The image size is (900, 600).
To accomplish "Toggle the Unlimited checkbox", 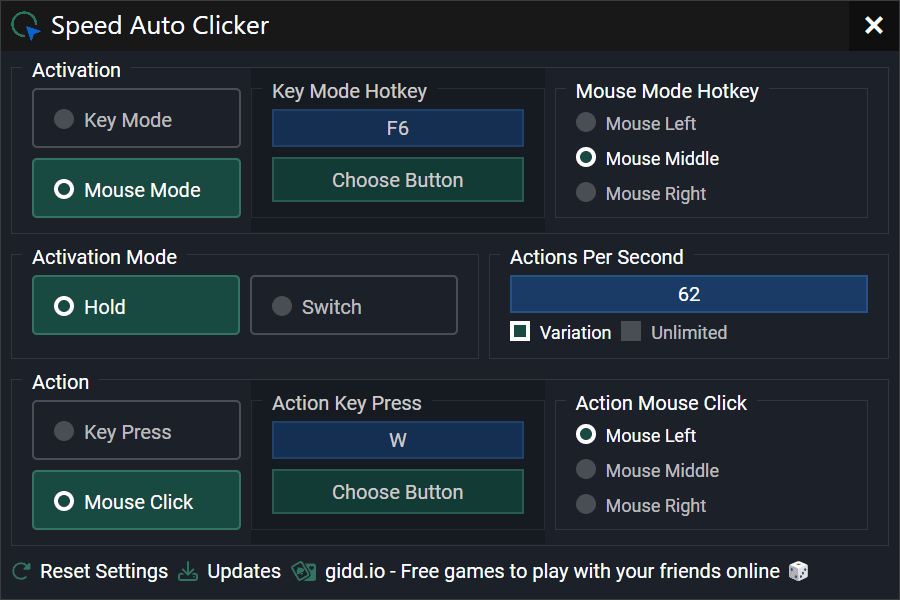I will pos(631,332).
